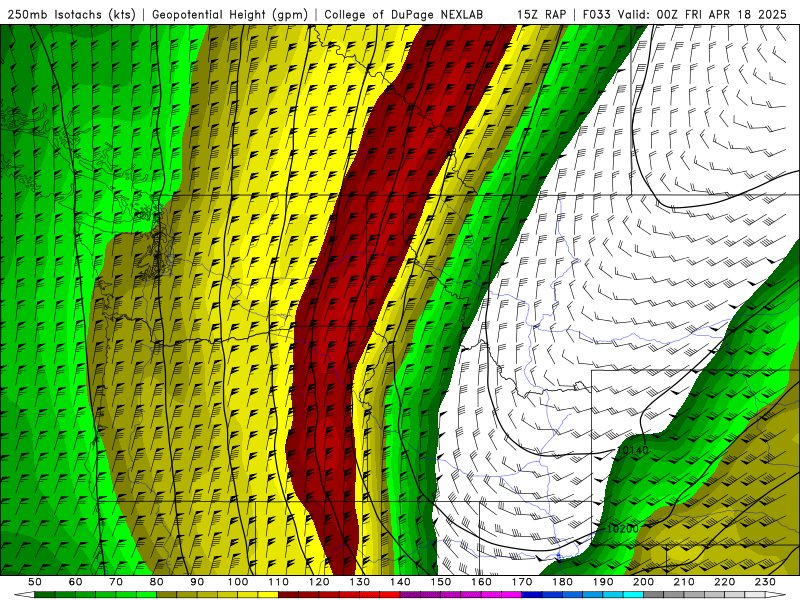Click the 130 label on the color scale
This screenshot has height=600, width=800.
360,582
